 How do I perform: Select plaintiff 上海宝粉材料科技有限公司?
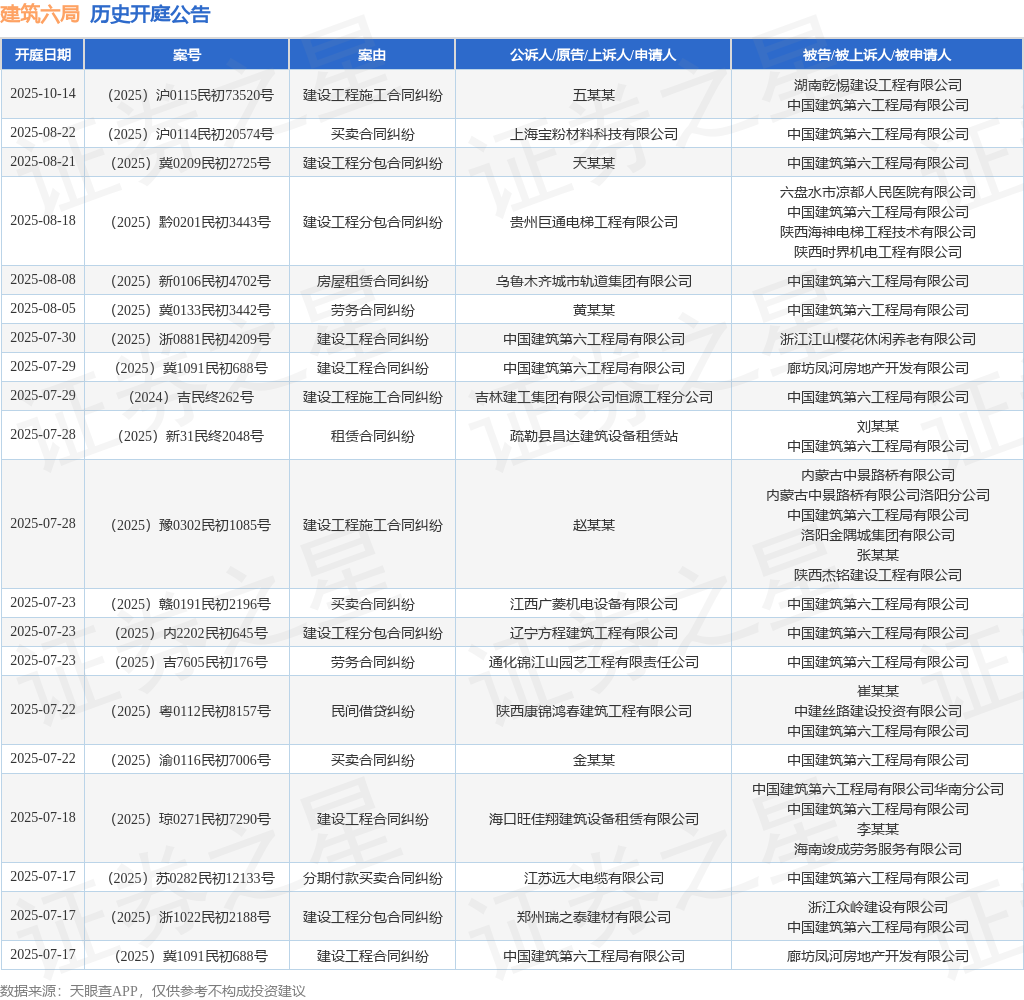point(594,135)
